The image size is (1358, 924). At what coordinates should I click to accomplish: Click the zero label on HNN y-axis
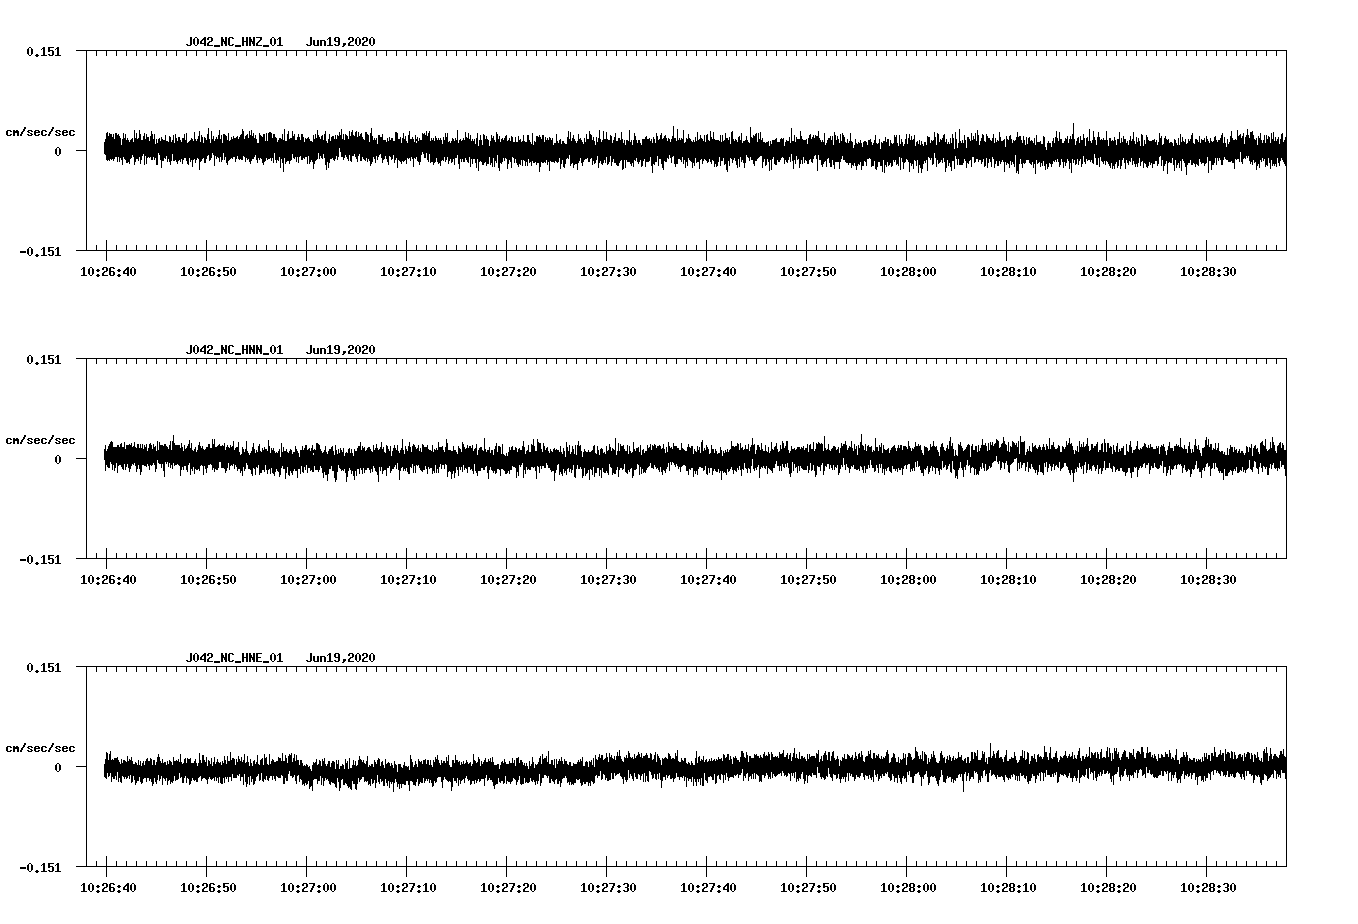click(58, 459)
